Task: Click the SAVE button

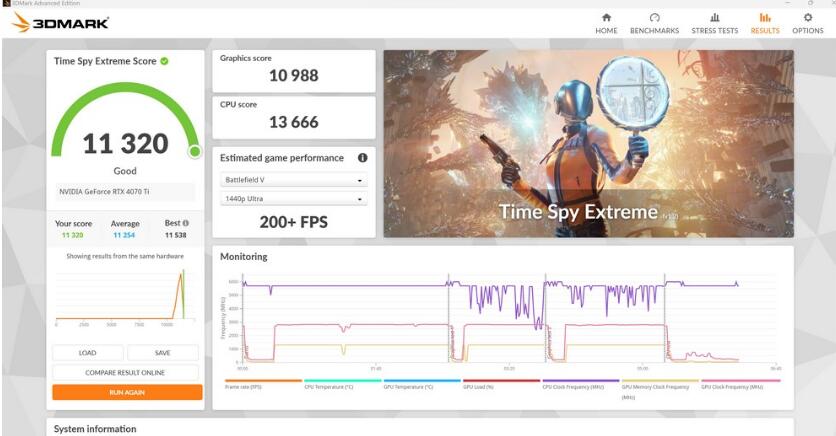Action: tap(163, 353)
